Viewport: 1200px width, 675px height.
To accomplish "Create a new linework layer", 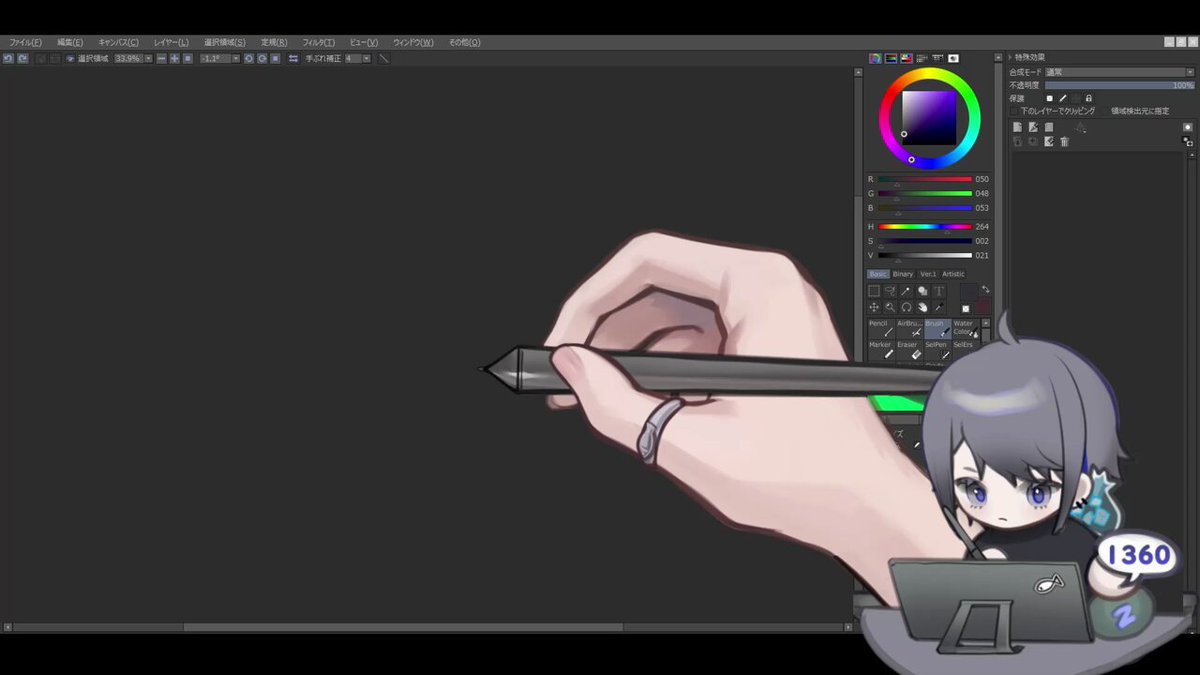I will pos(1033,127).
